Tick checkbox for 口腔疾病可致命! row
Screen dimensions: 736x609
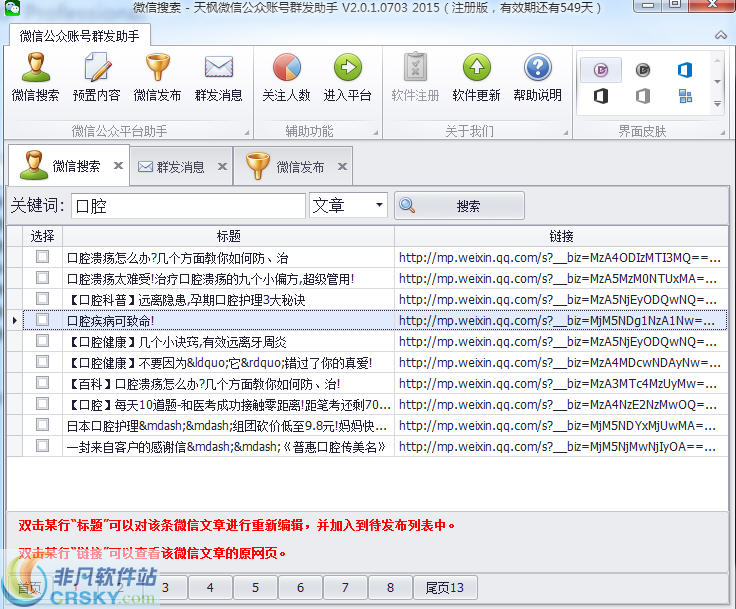click(x=42, y=320)
